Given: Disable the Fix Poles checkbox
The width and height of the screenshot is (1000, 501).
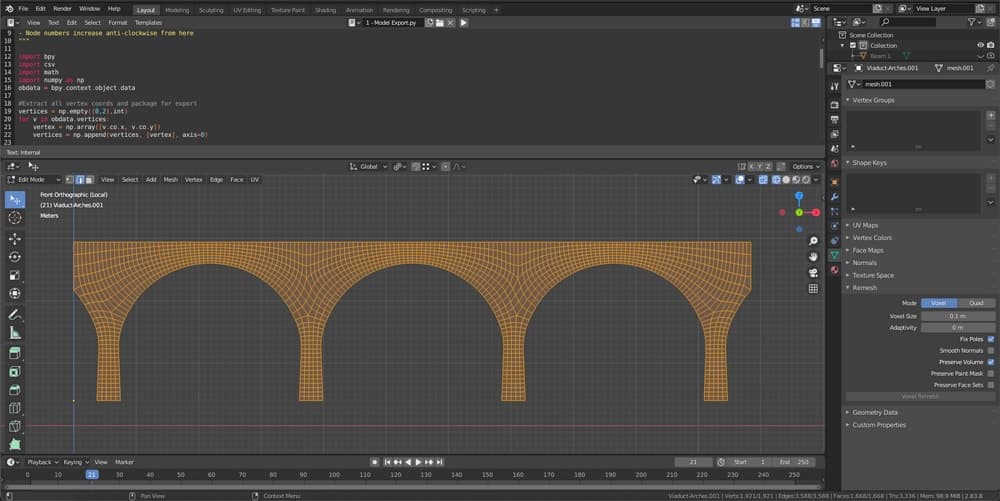Looking at the screenshot, I should tap(990, 339).
